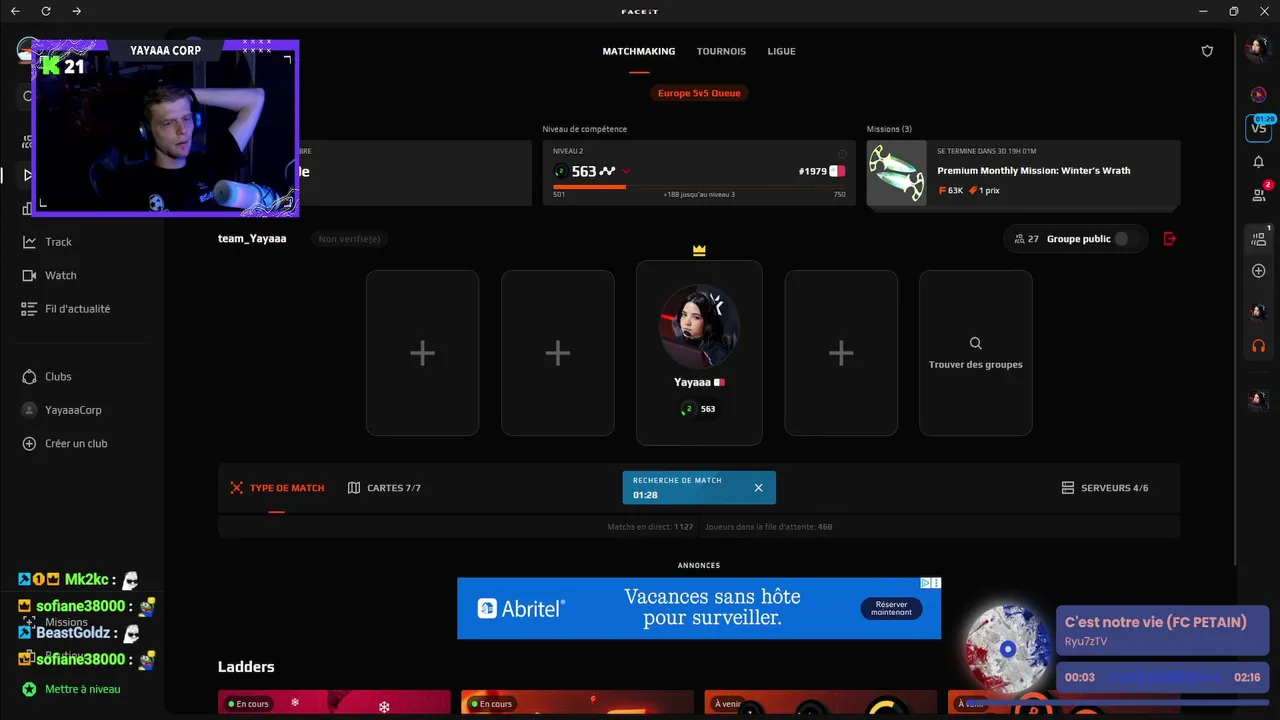This screenshot has height=720, width=1280.
Task: Open friends list with red badge
Action: click(x=1259, y=194)
